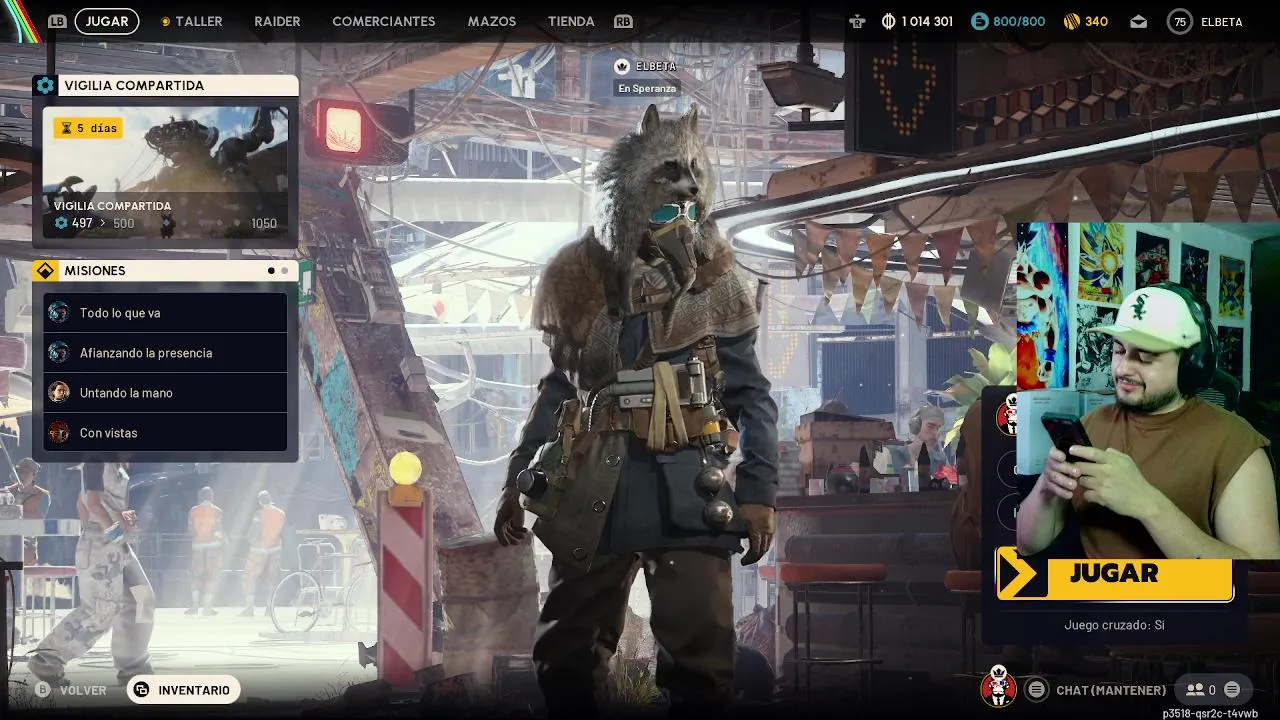The width and height of the screenshot is (1280, 720).
Task: Click the Vigilia Compartida gear header icon
Action: point(45,85)
